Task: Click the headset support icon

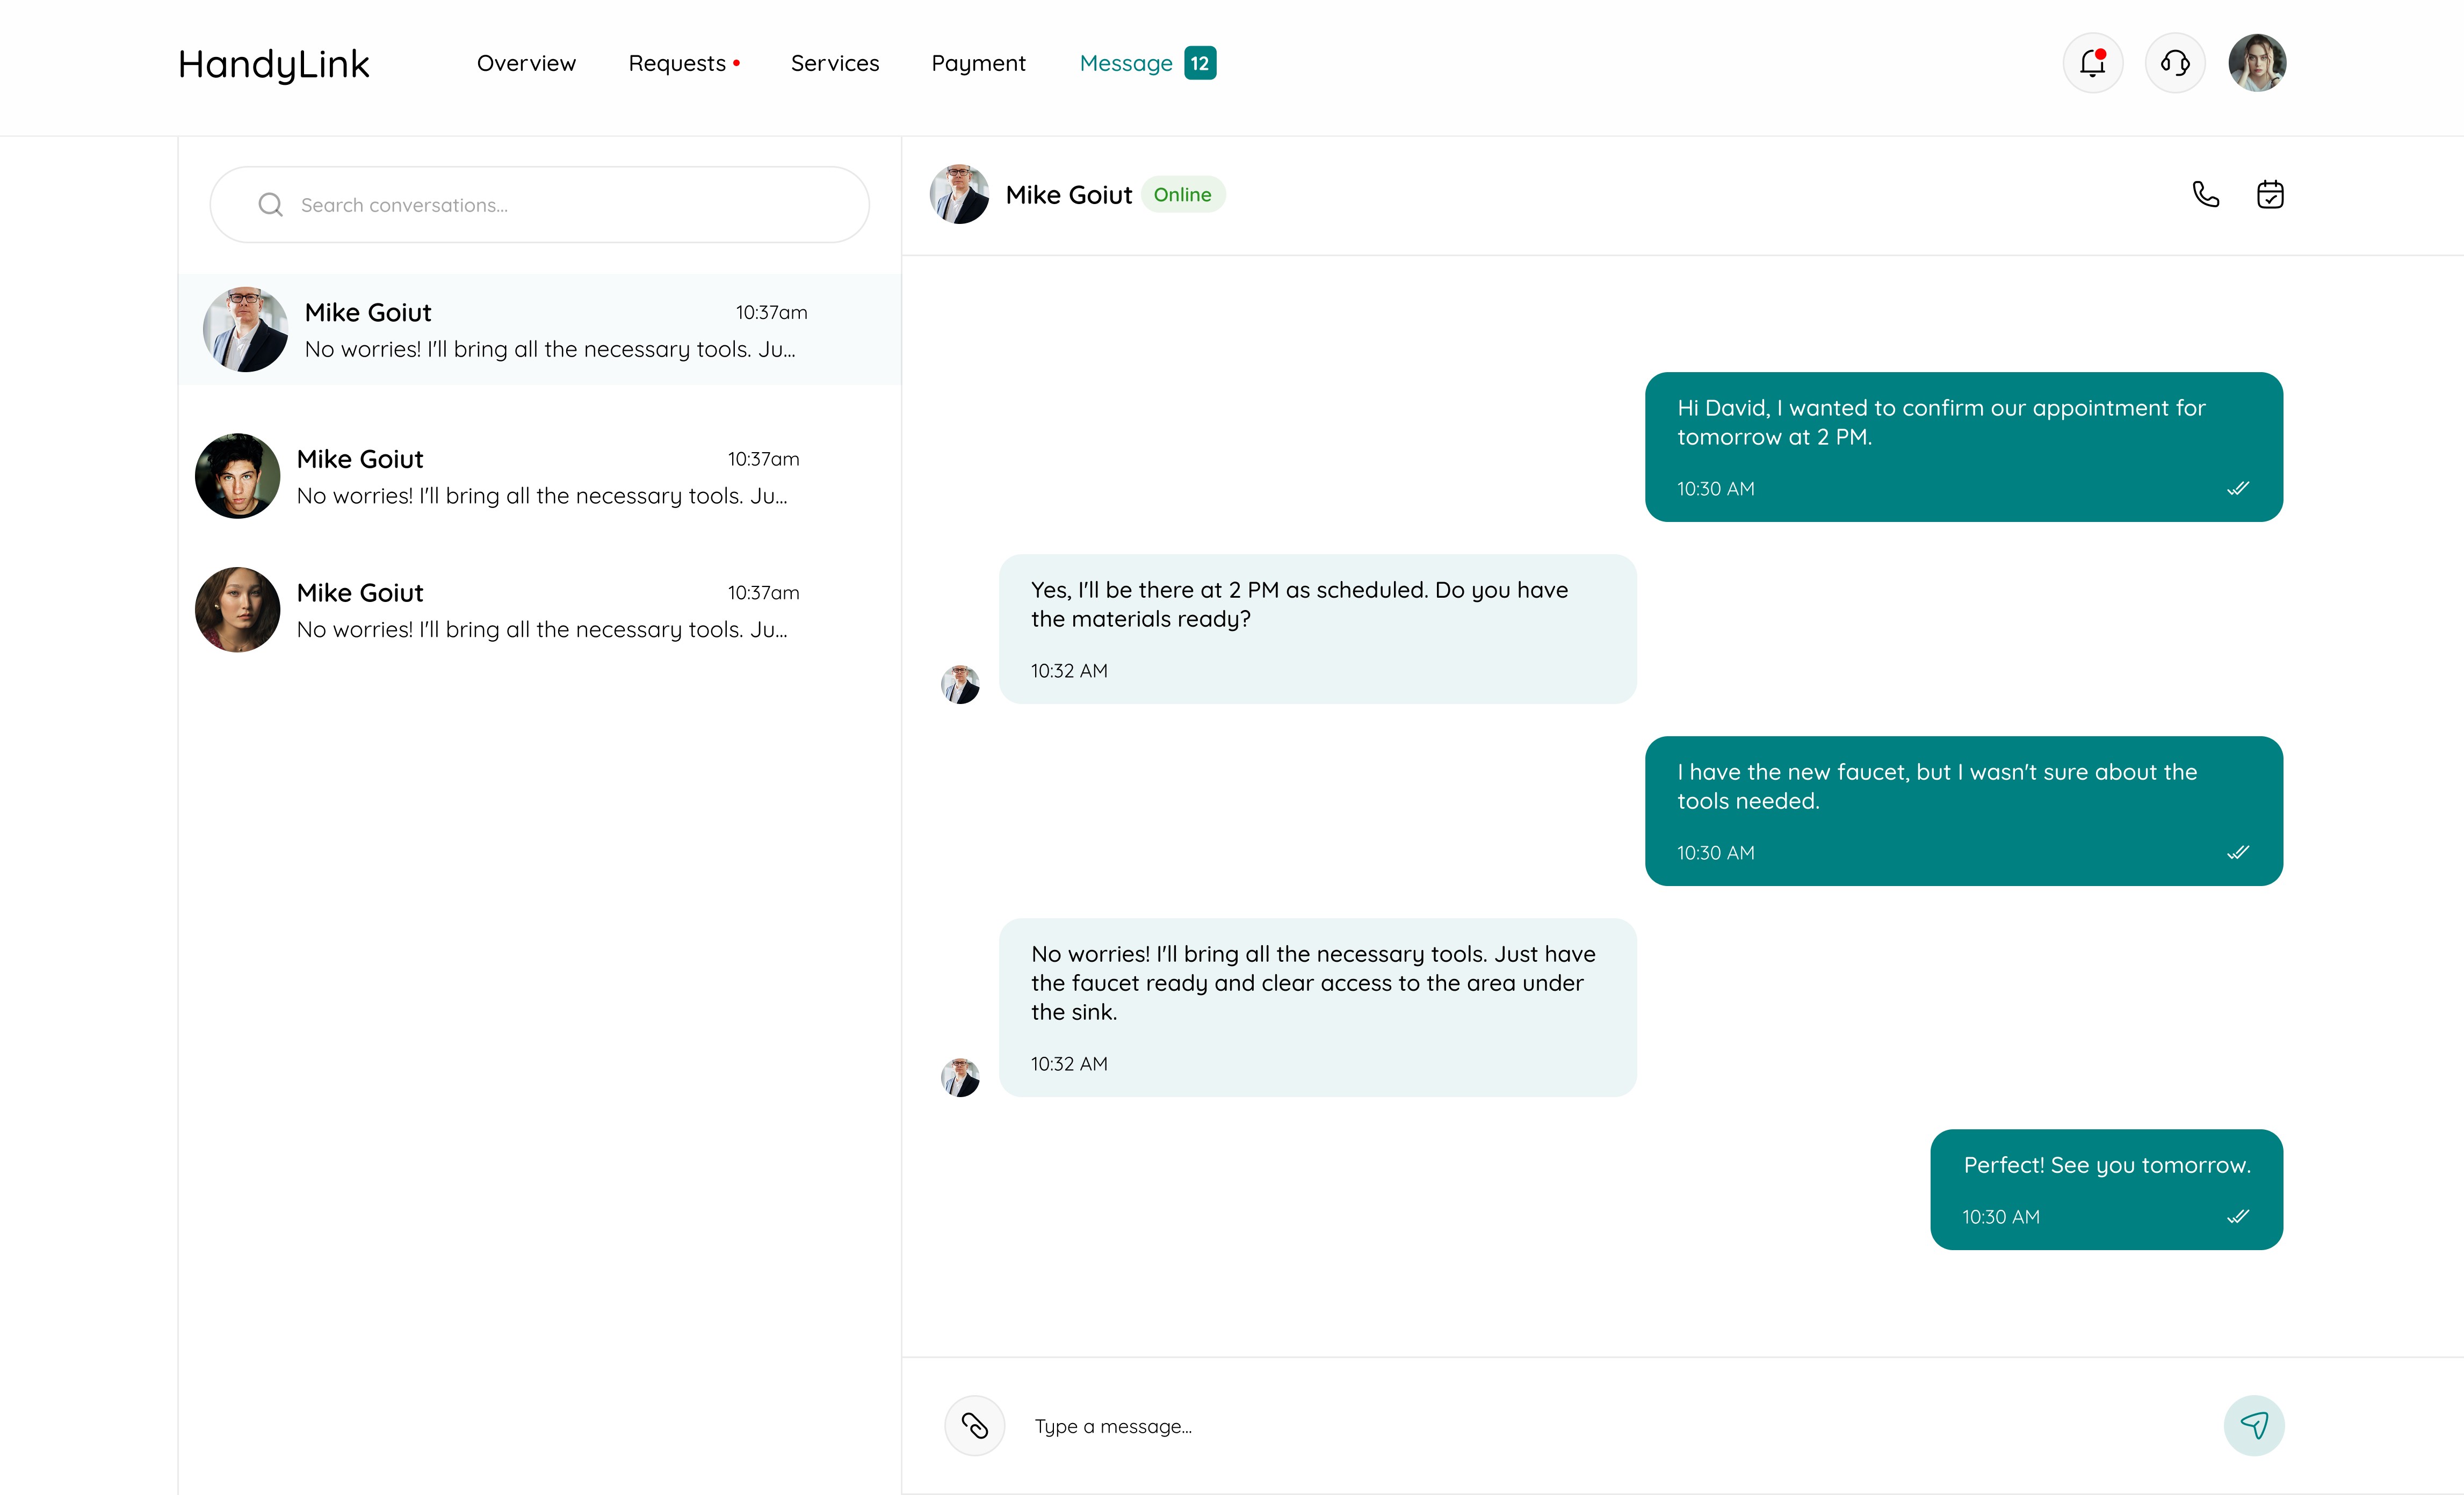Action: pyautogui.click(x=2174, y=63)
